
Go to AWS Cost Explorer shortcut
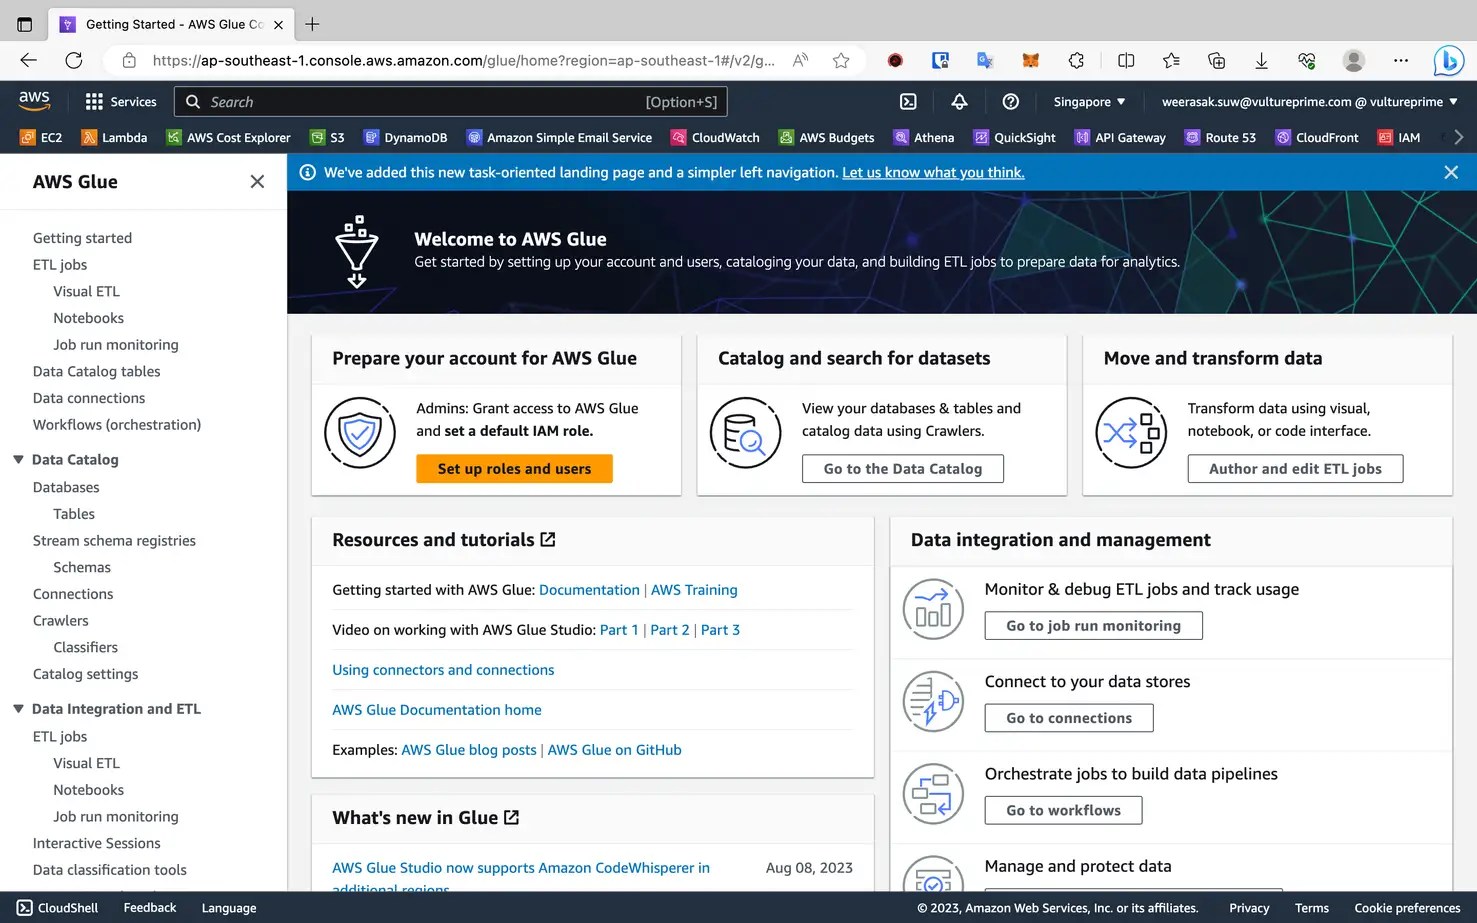(x=228, y=138)
